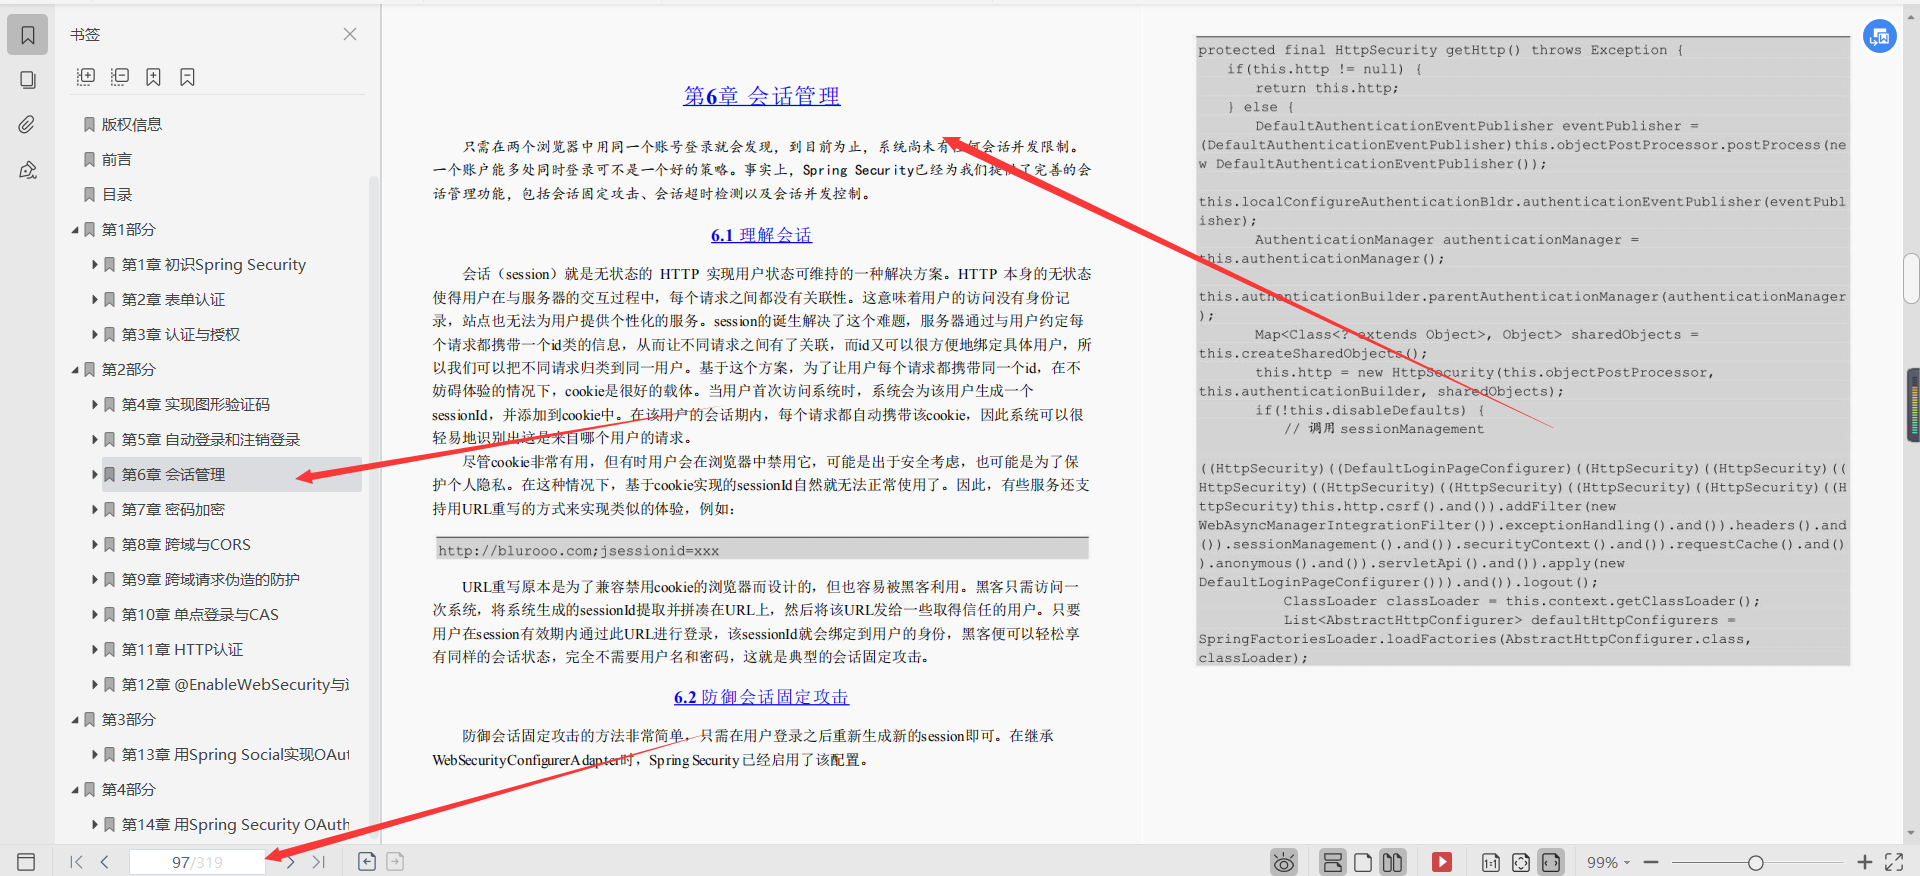Select the 前言 bookmark
This screenshot has height=876, width=1920.
(x=116, y=160)
